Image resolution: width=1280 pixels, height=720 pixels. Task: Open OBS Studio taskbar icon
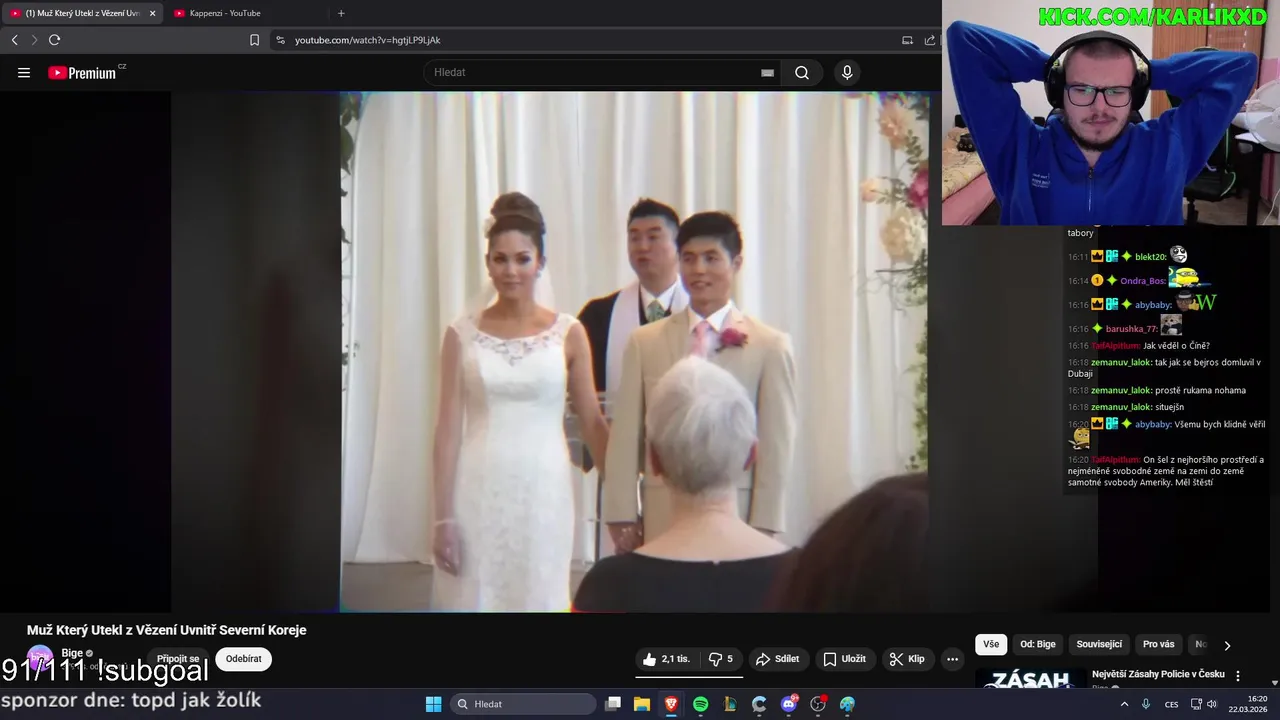click(x=818, y=704)
